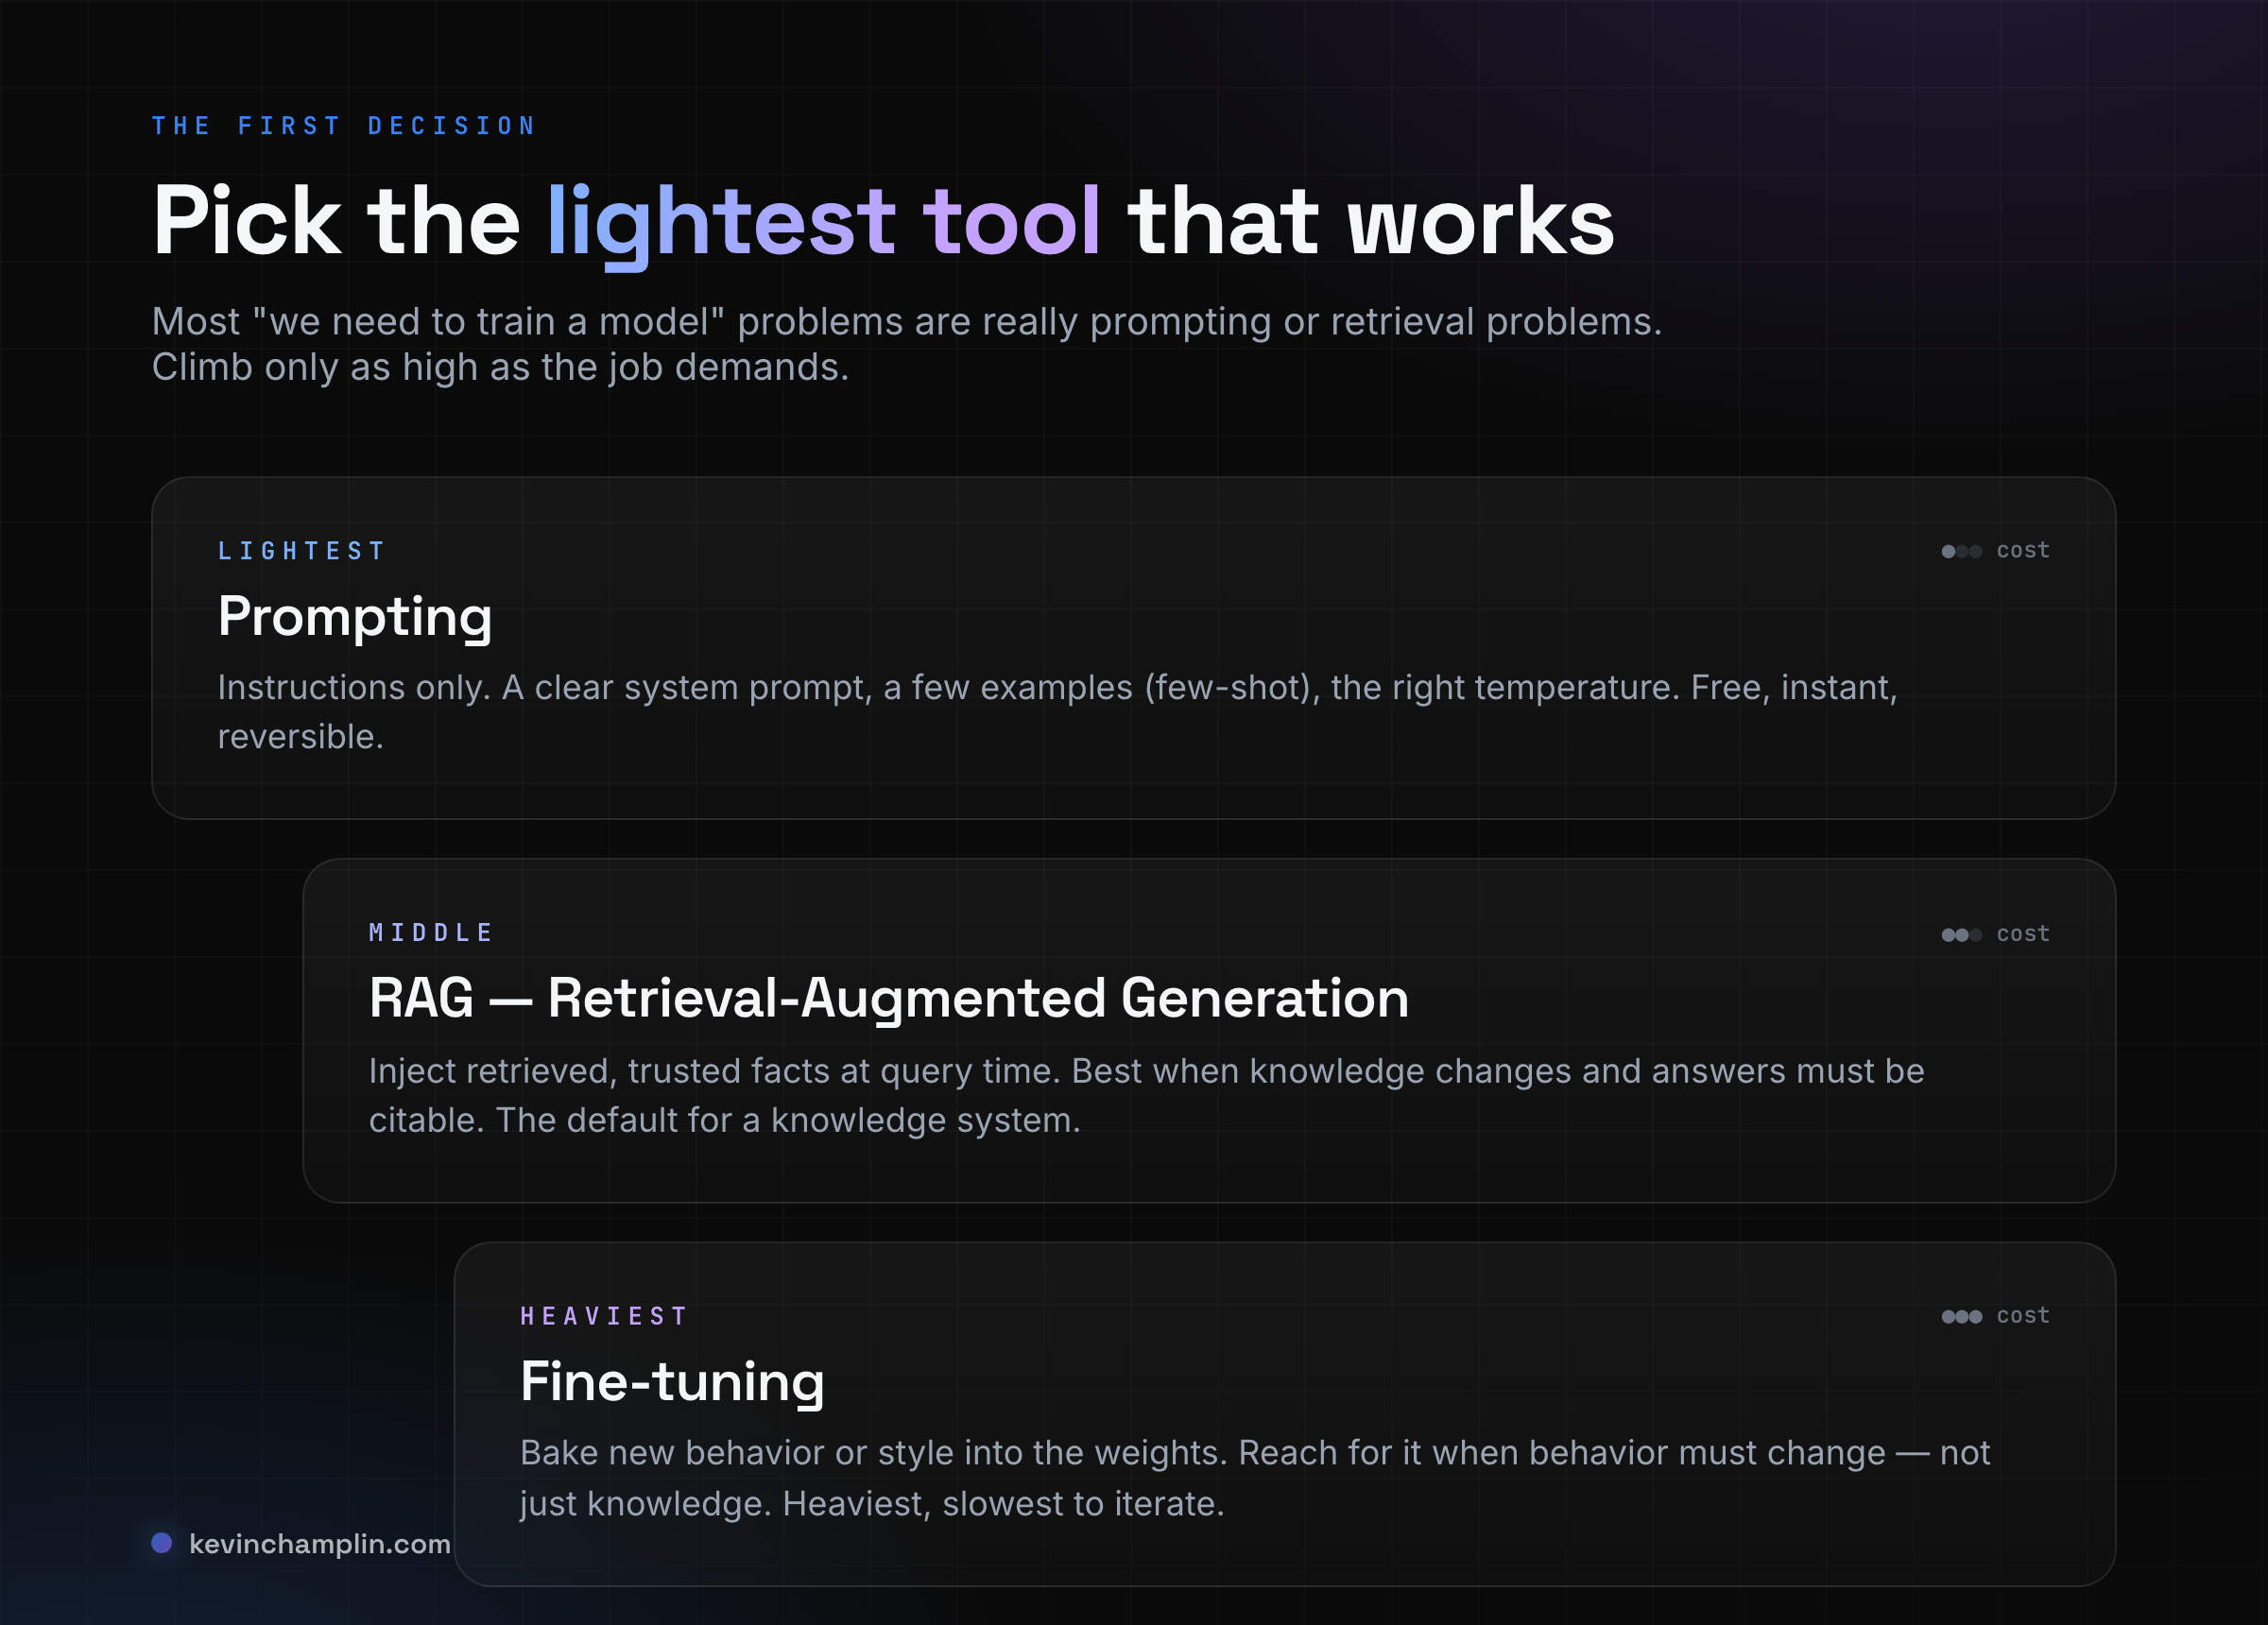Click the cost dots on the Fine-tuning card
This screenshot has height=1625, width=2268.
pyautogui.click(x=1961, y=1317)
